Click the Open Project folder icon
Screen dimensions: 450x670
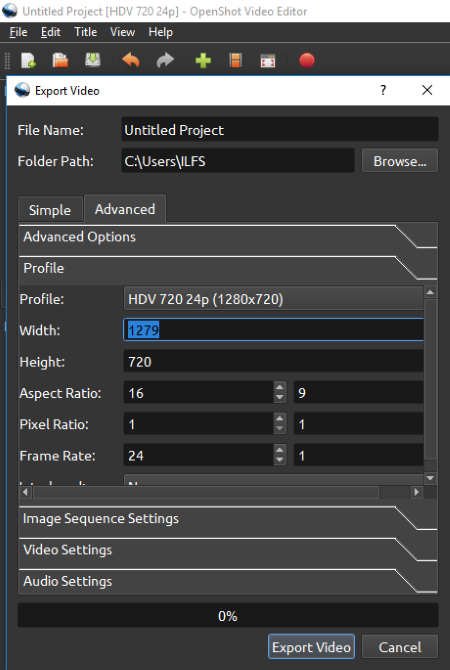tap(60, 60)
